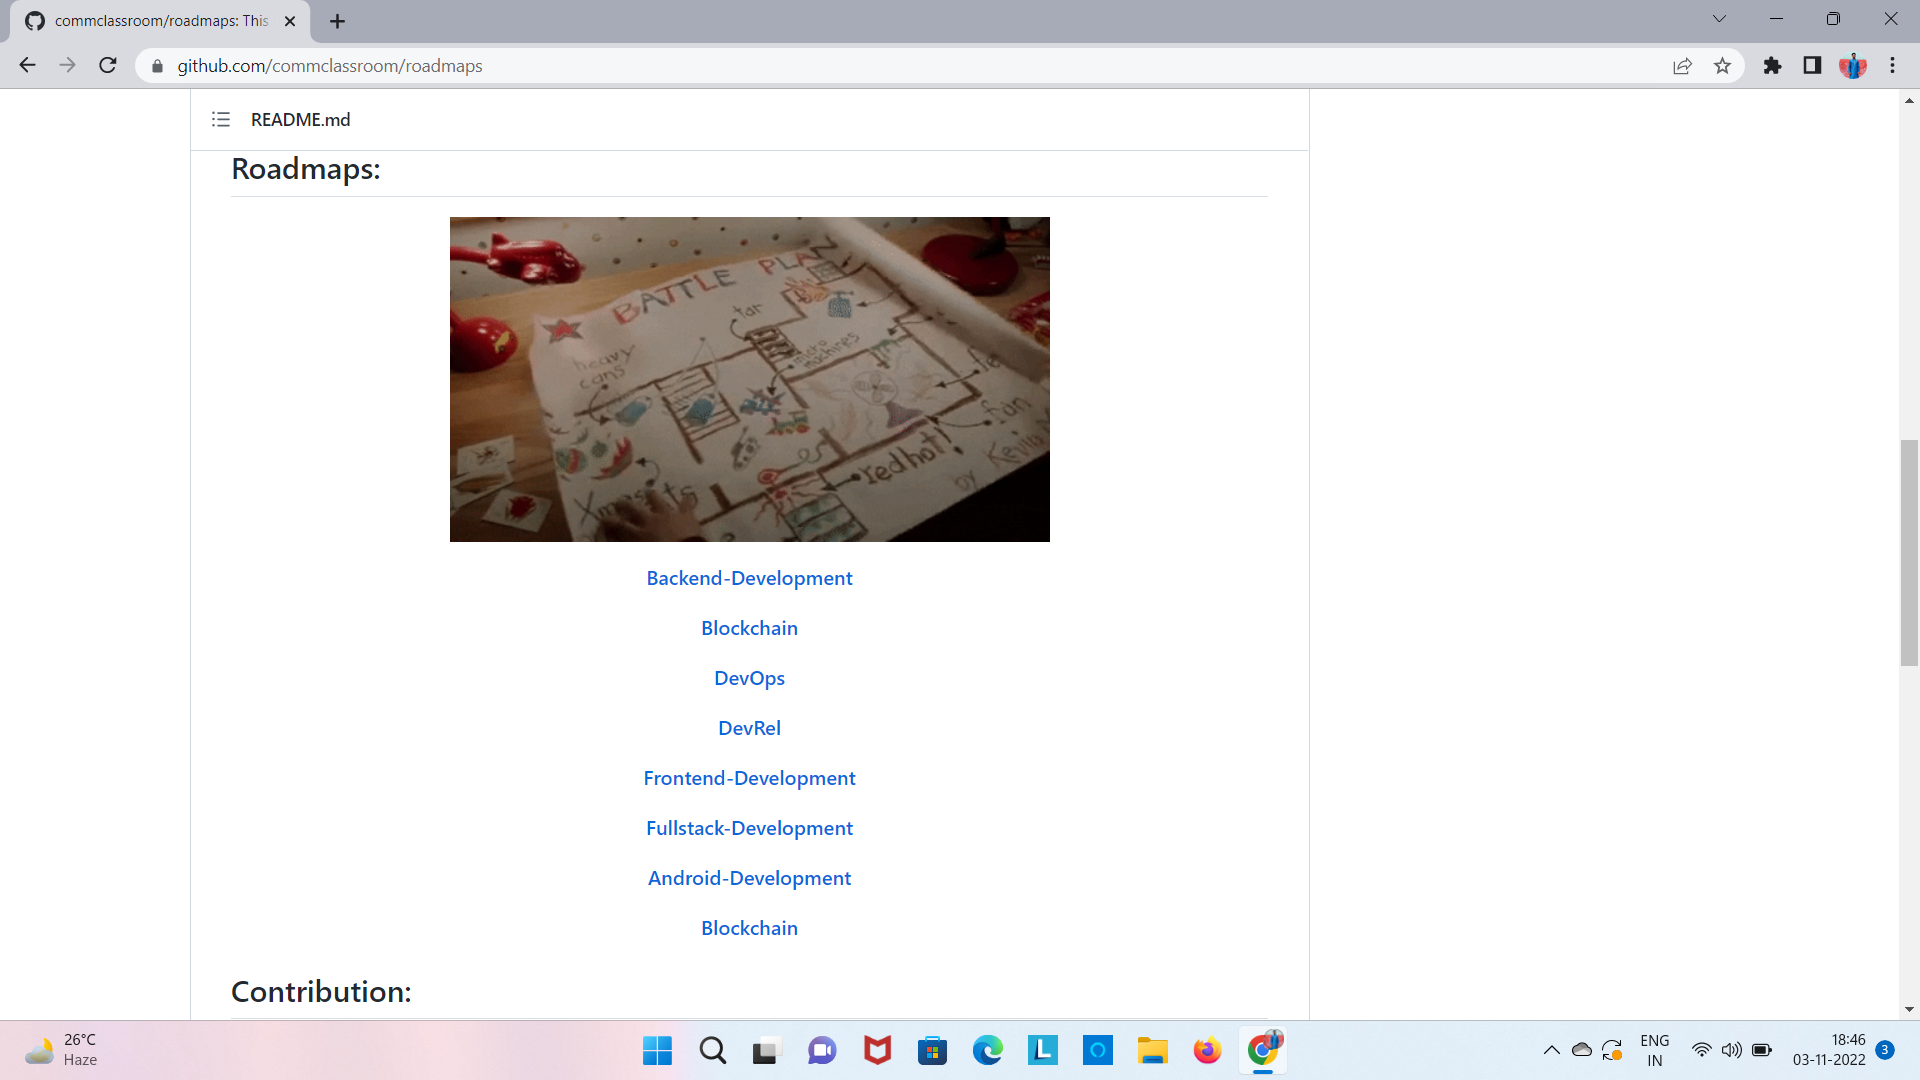This screenshot has width=1920, height=1080.
Task: Open the Chrome profile avatar
Action: (x=1854, y=66)
